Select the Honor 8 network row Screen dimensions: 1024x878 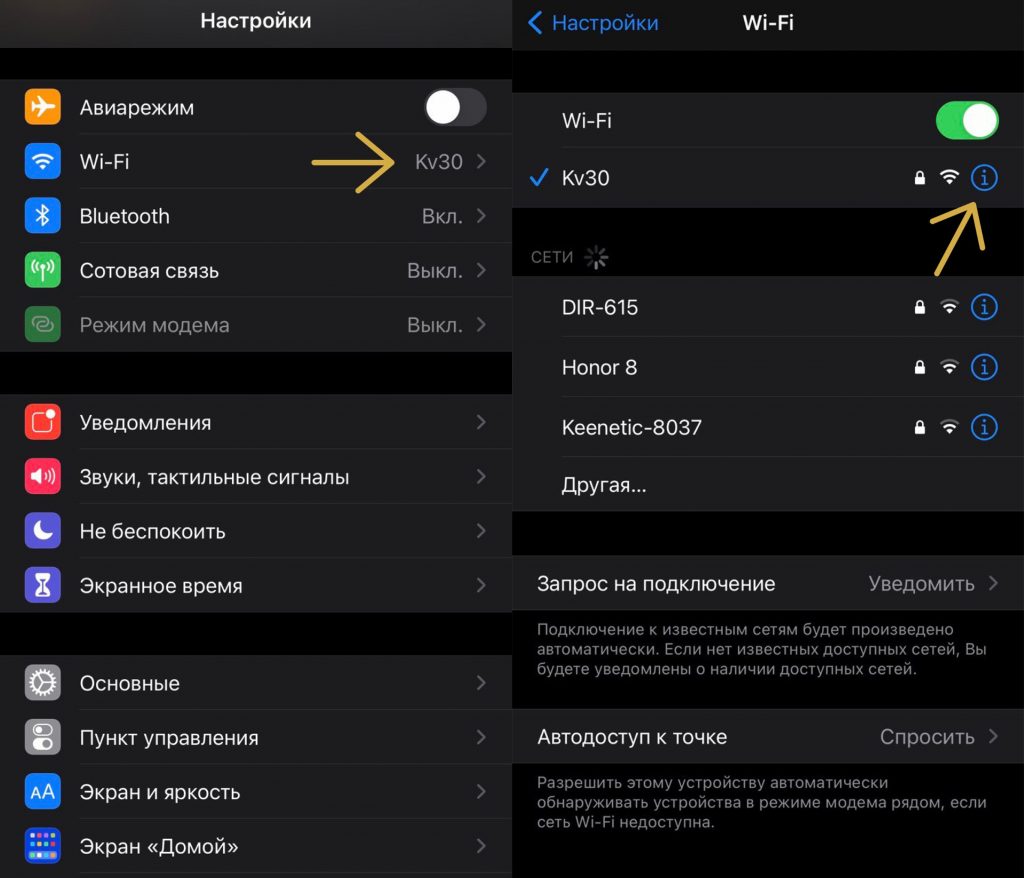[768, 367]
